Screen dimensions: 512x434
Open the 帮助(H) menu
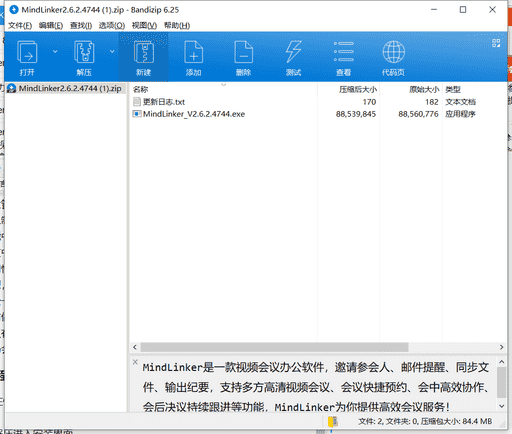tap(177, 26)
